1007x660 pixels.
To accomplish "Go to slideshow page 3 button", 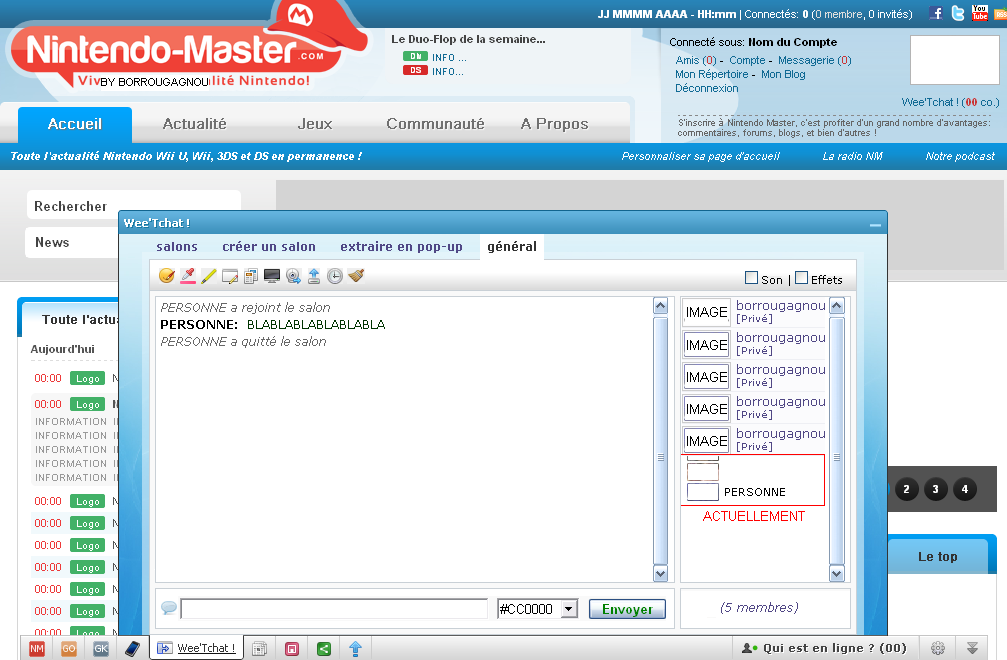I will coord(935,489).
